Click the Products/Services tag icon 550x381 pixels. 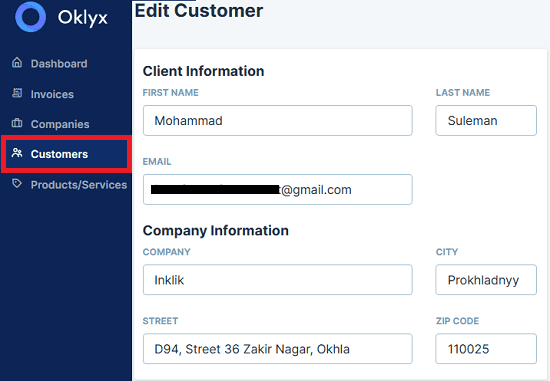(17, 183)
